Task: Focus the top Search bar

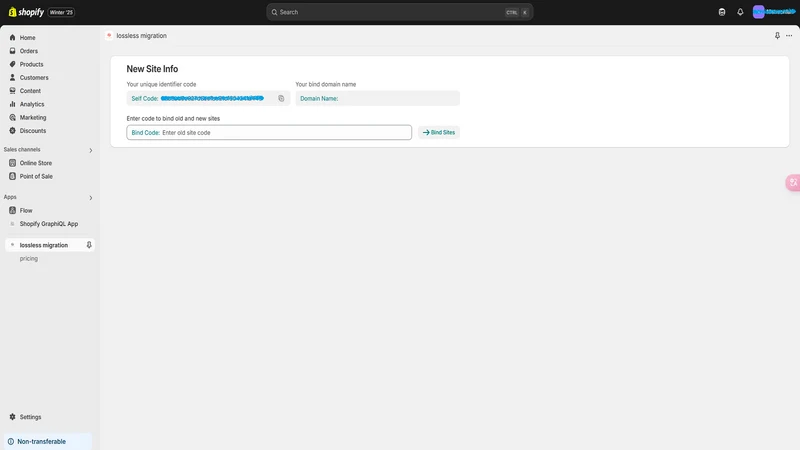Action: pyautogui.click(x=399, y=12)
